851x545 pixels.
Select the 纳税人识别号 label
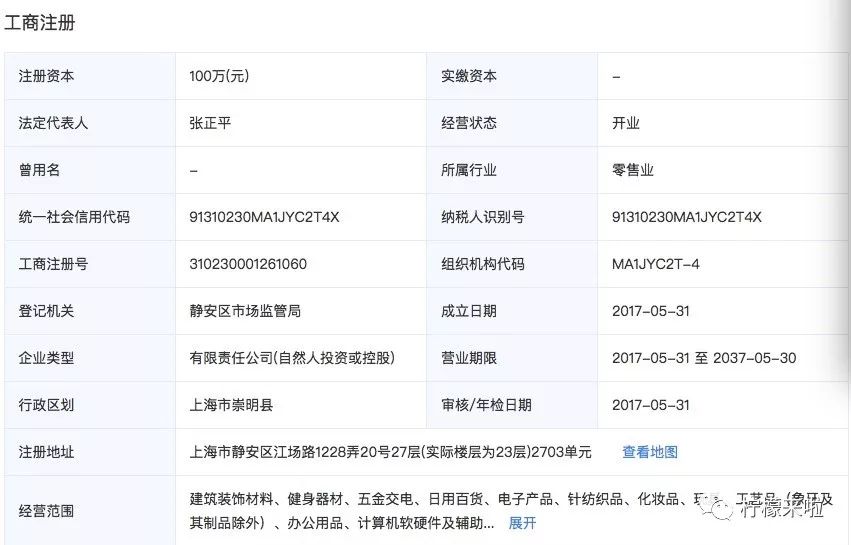(483, 217)
